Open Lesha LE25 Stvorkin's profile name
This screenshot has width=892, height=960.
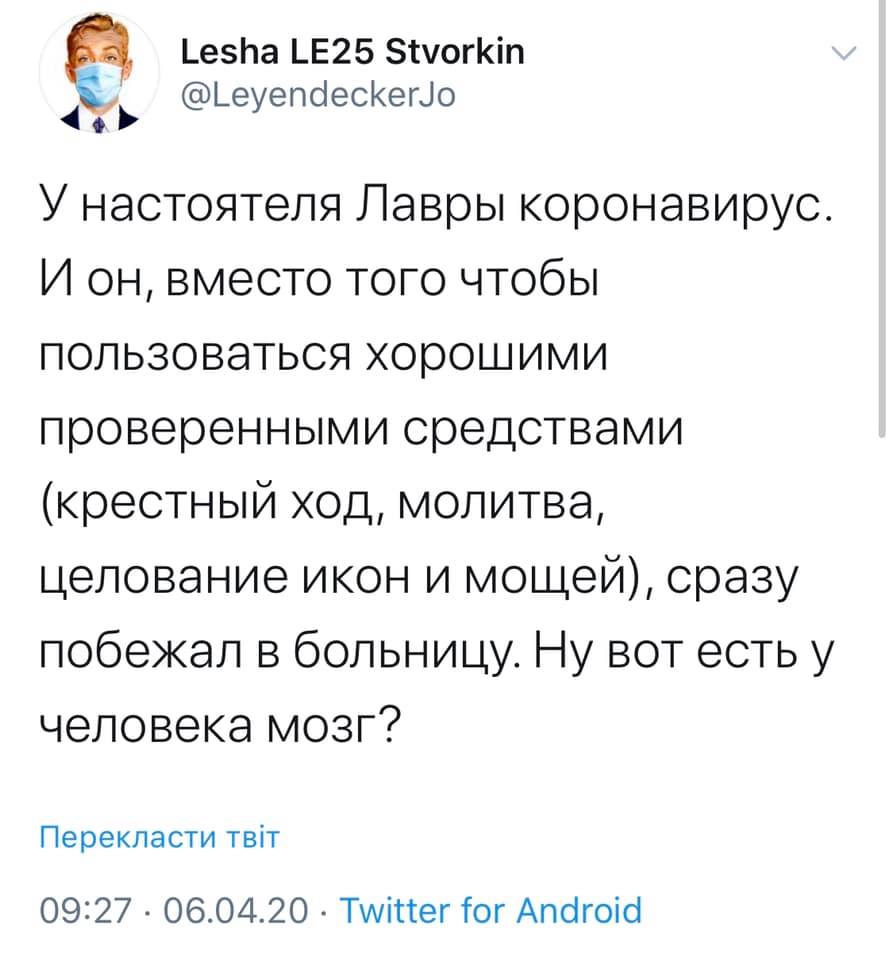point(354,53)
